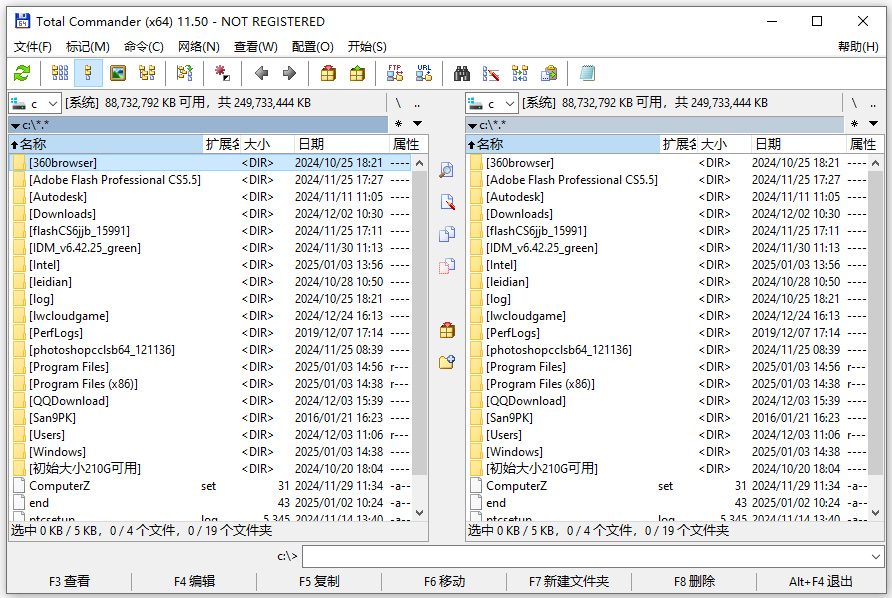This screenshot has height=598, width=892.
Task: Open the 配置(O) menu
Action: click(x=312, y=47)
